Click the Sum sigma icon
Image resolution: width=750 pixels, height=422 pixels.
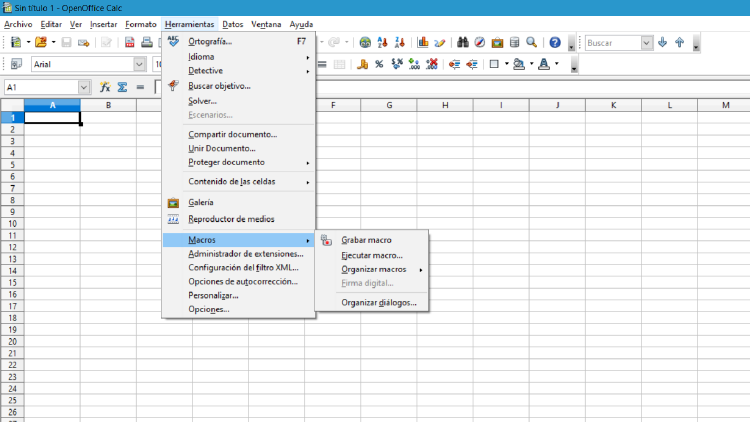point(122,88)
